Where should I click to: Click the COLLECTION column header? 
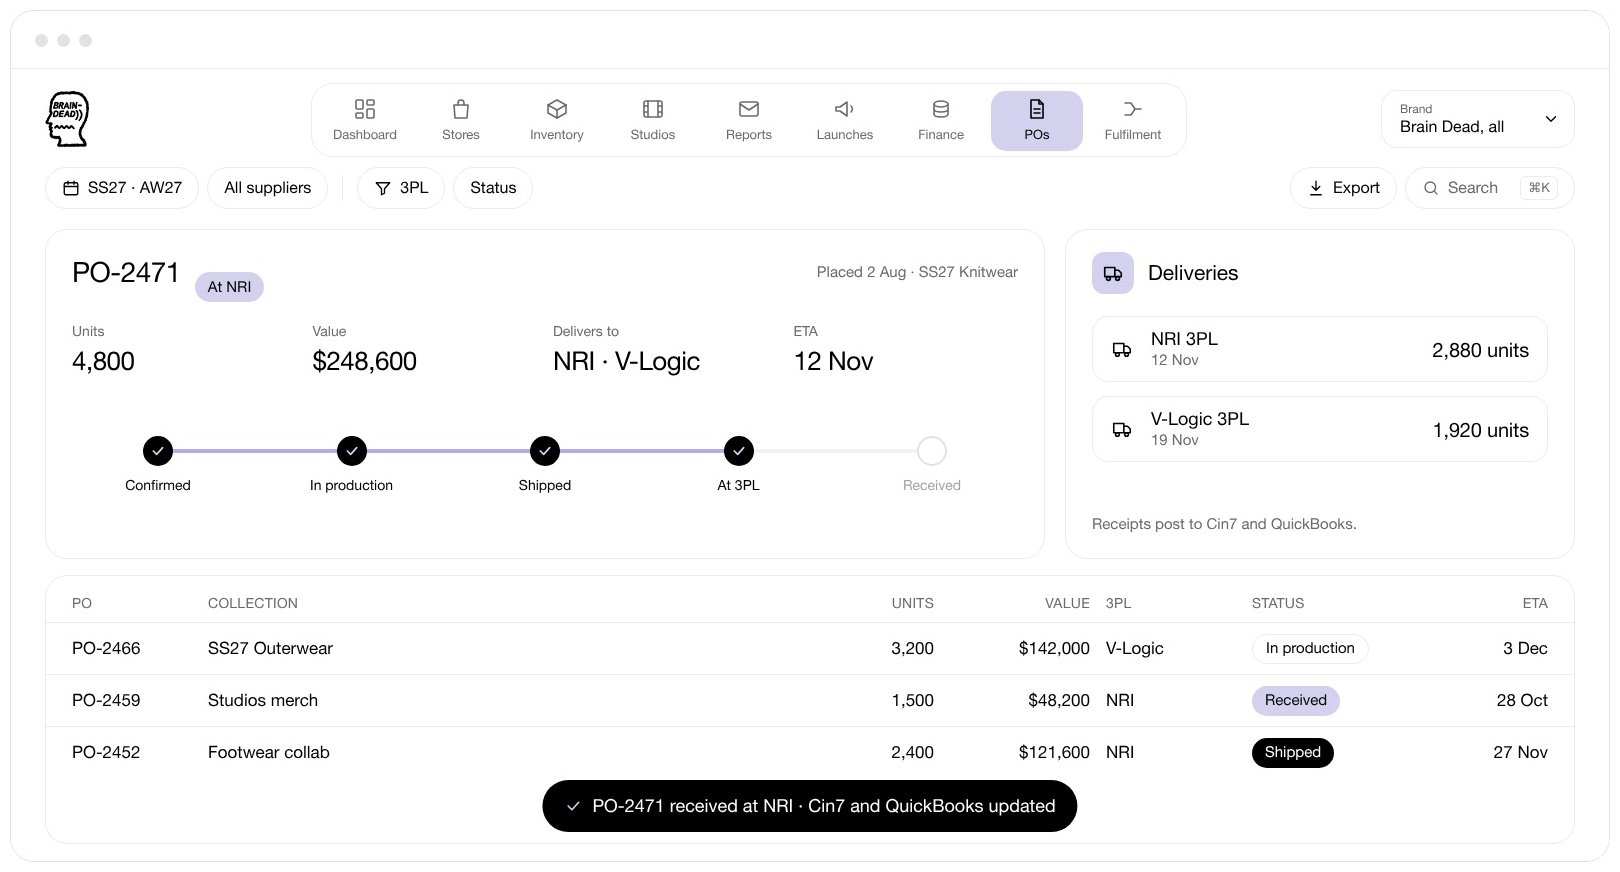(x=253, y=603)
